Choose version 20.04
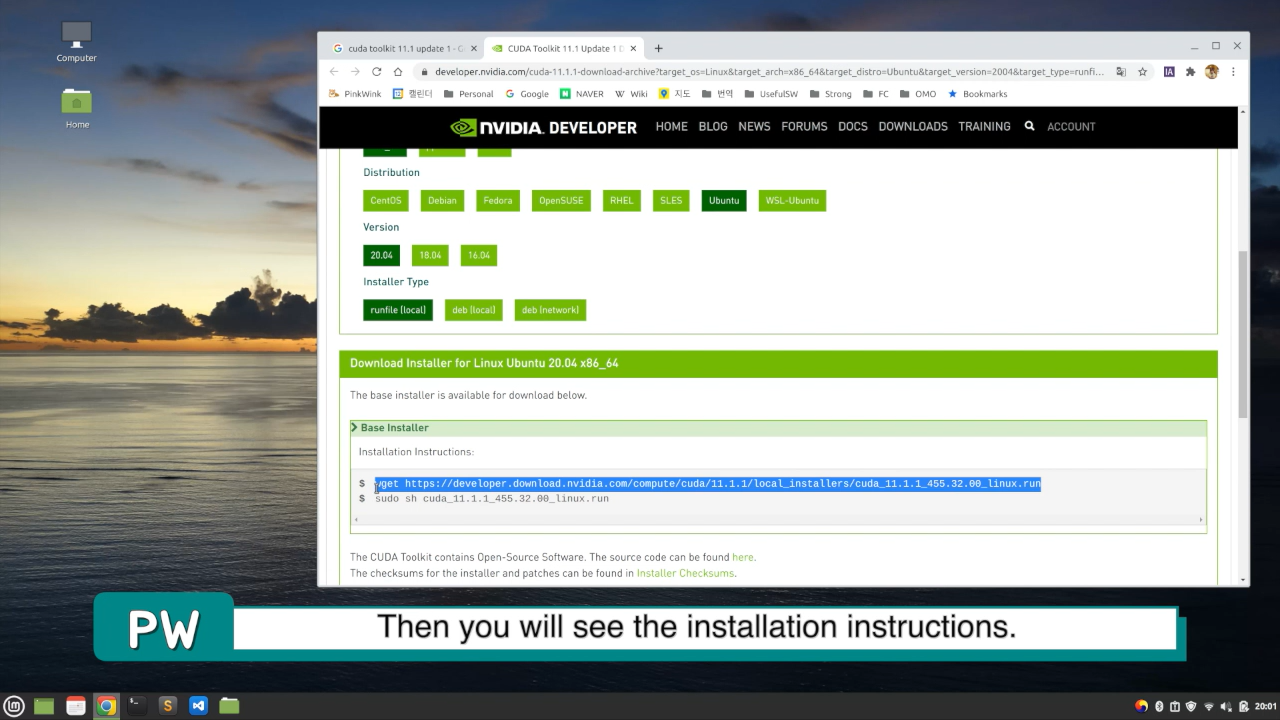This screenshot has width=1280, height=720. [381, 255]
